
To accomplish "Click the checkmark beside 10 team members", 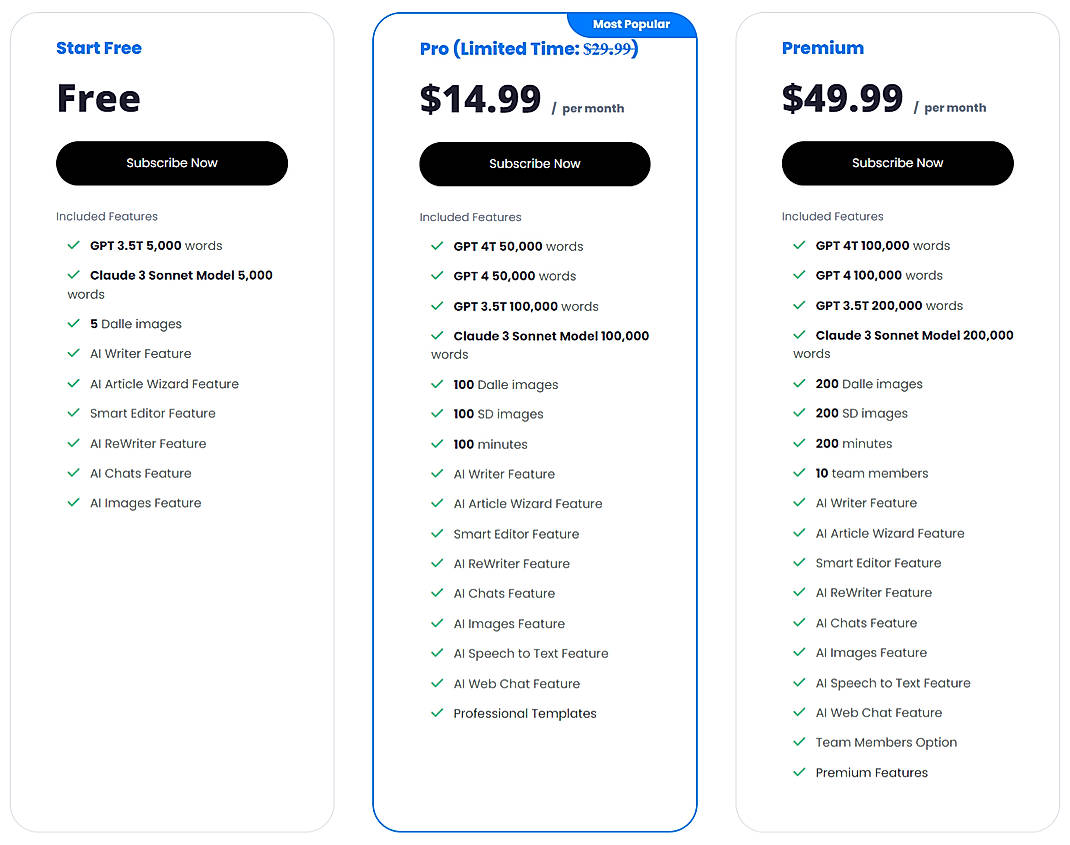I will coord(800,473).
